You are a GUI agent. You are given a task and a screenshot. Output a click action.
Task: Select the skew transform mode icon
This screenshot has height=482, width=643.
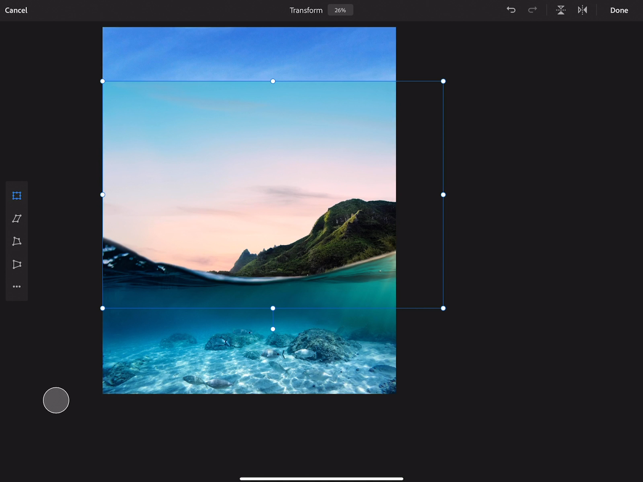17,218
